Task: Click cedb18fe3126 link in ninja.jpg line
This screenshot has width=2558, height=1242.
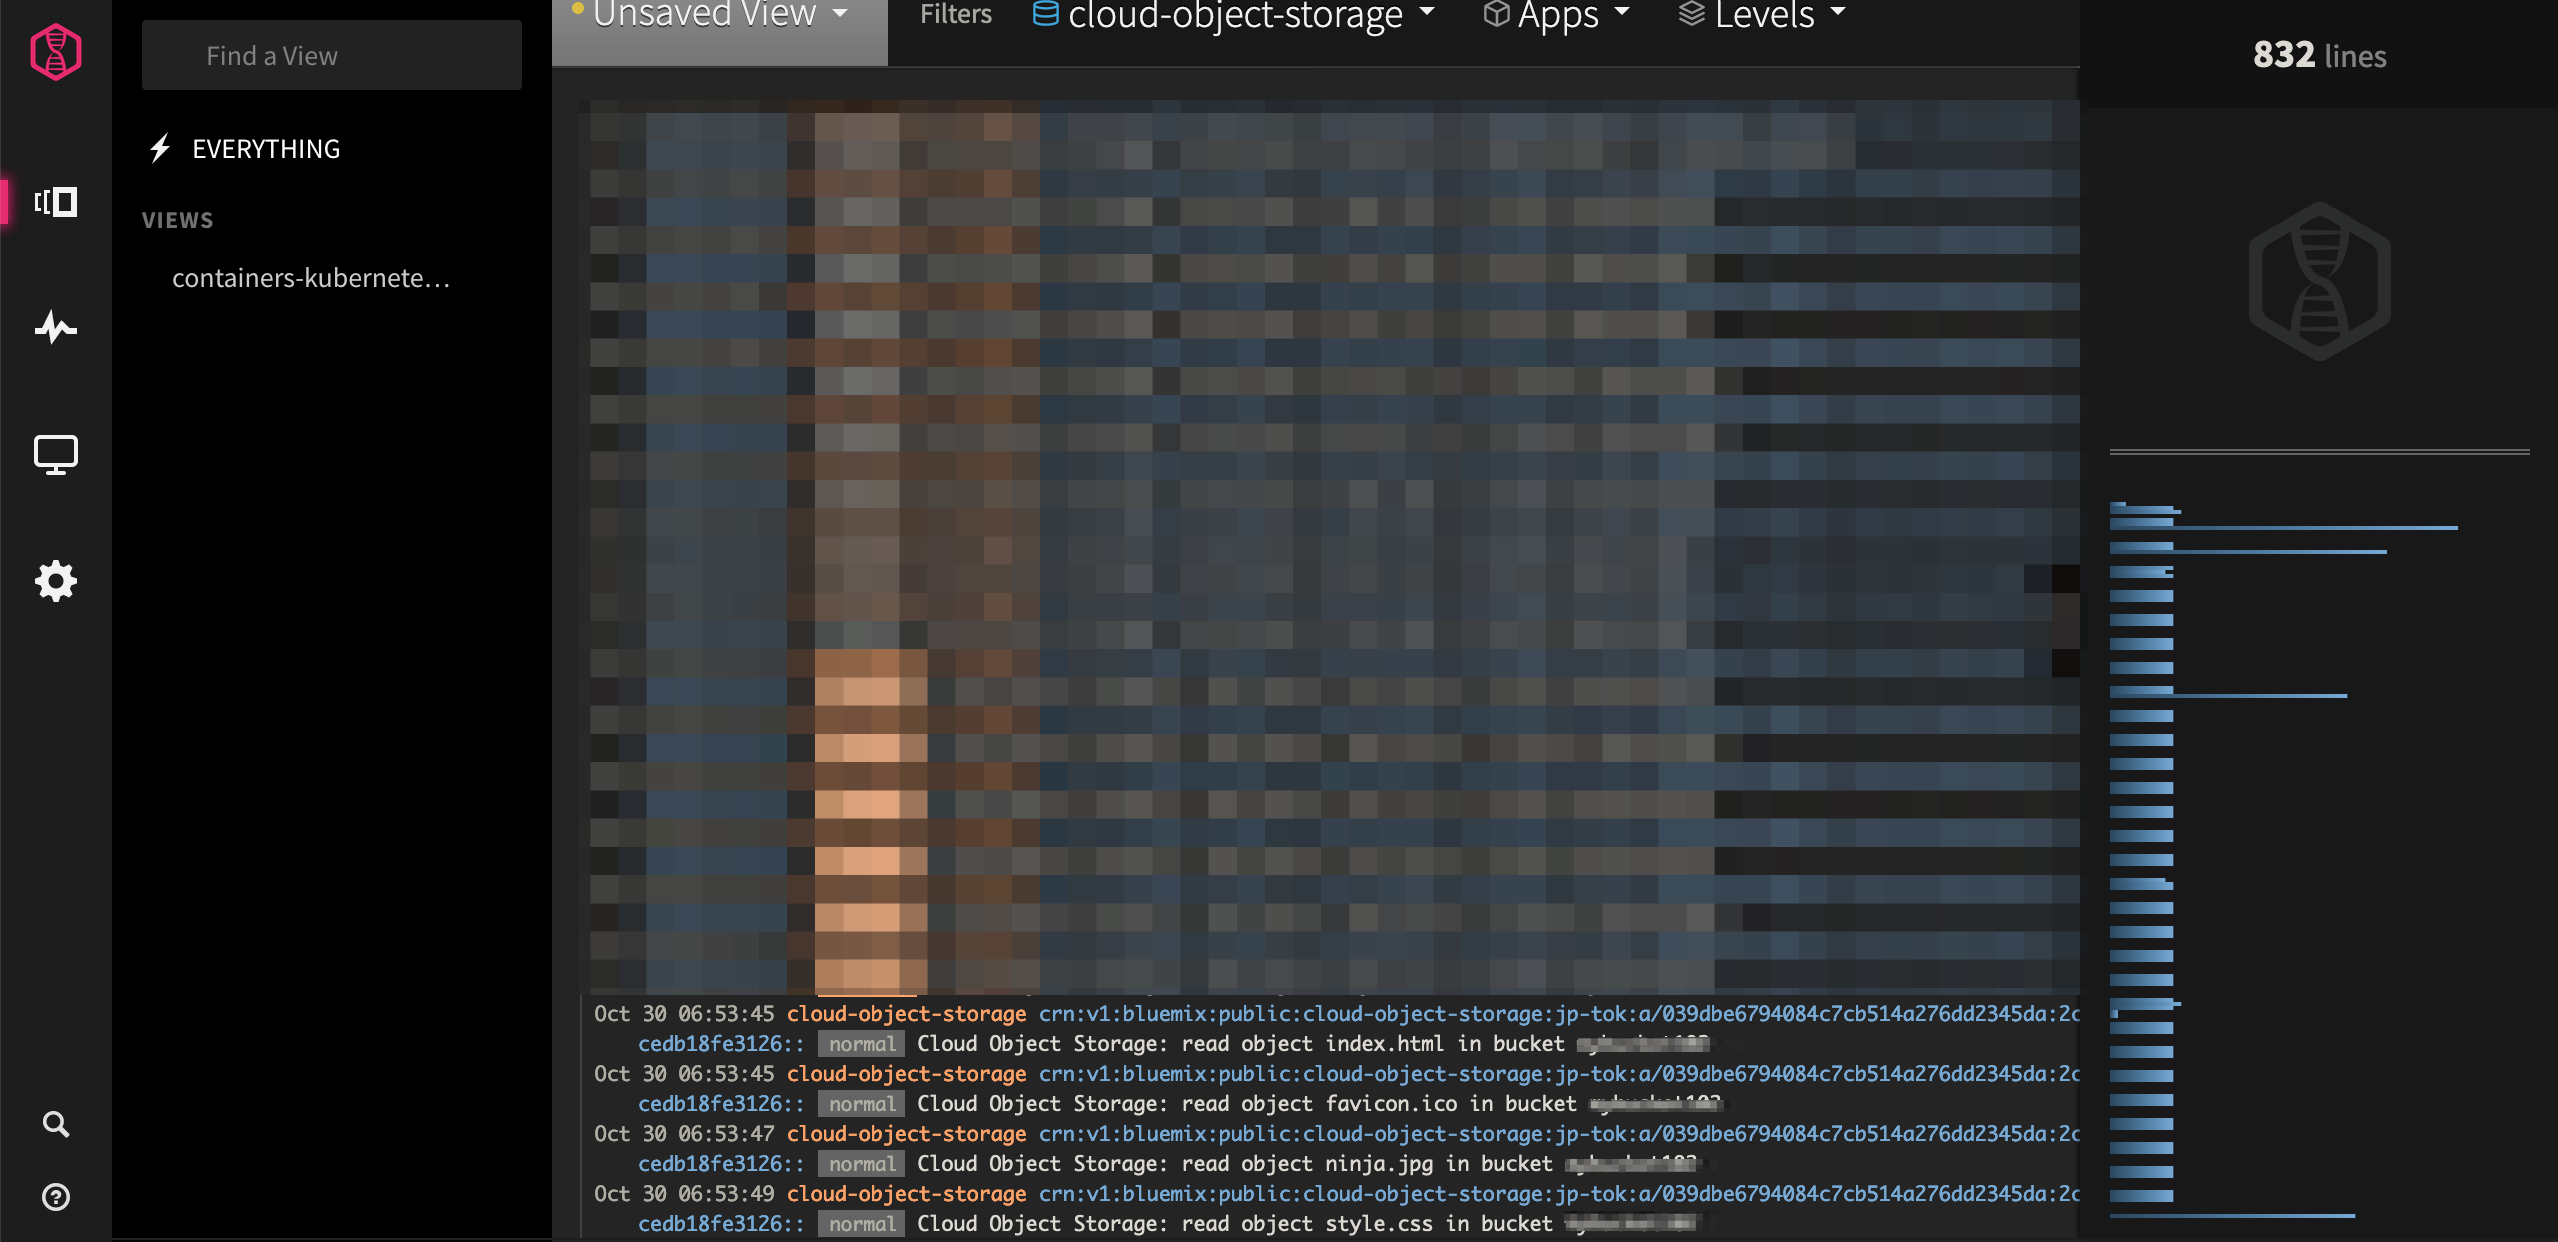Action: coord(720,1164)
